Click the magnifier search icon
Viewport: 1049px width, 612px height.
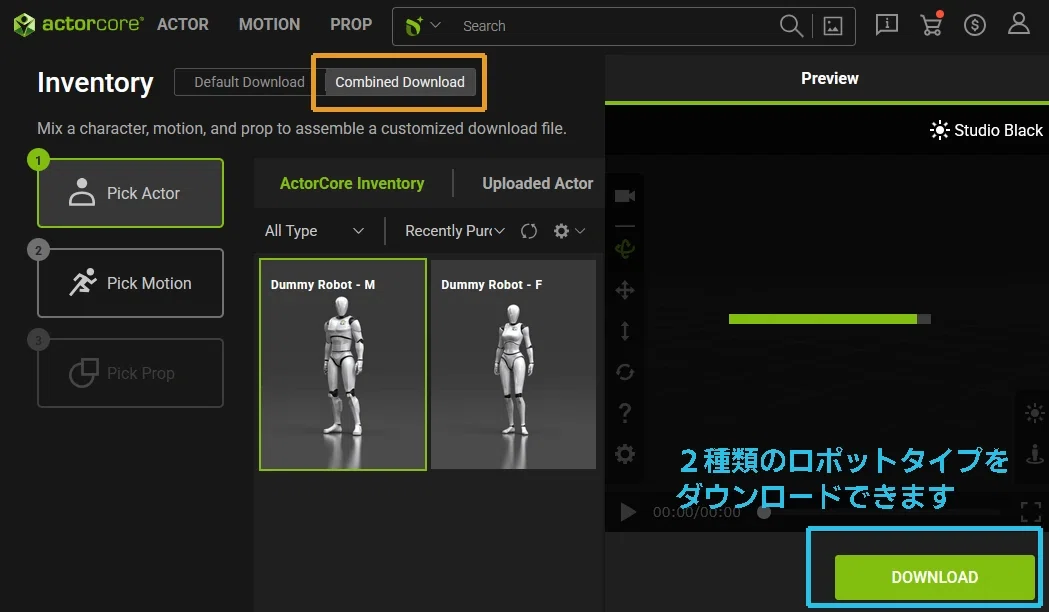[x=791, y=26]
